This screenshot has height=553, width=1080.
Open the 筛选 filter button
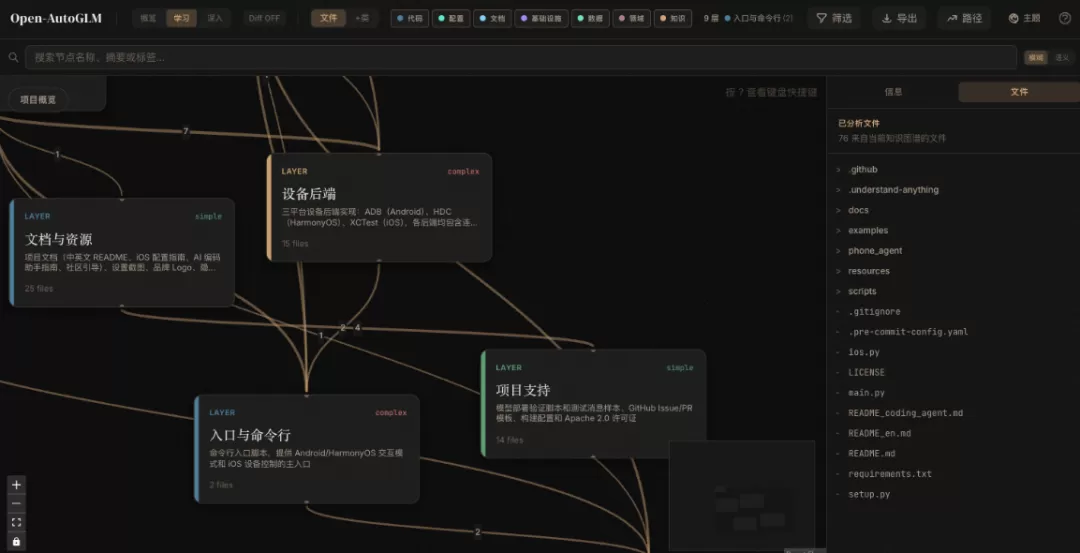[x=835, y=19]
